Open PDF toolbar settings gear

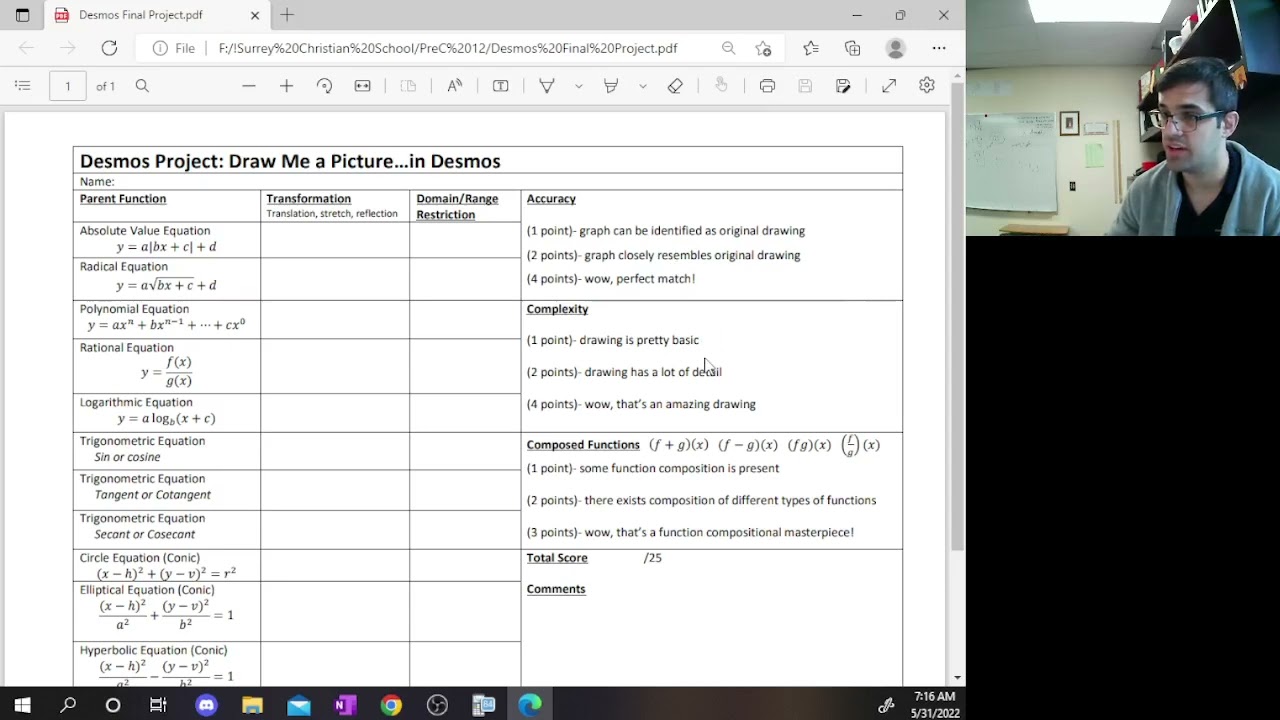coord(927,86)
